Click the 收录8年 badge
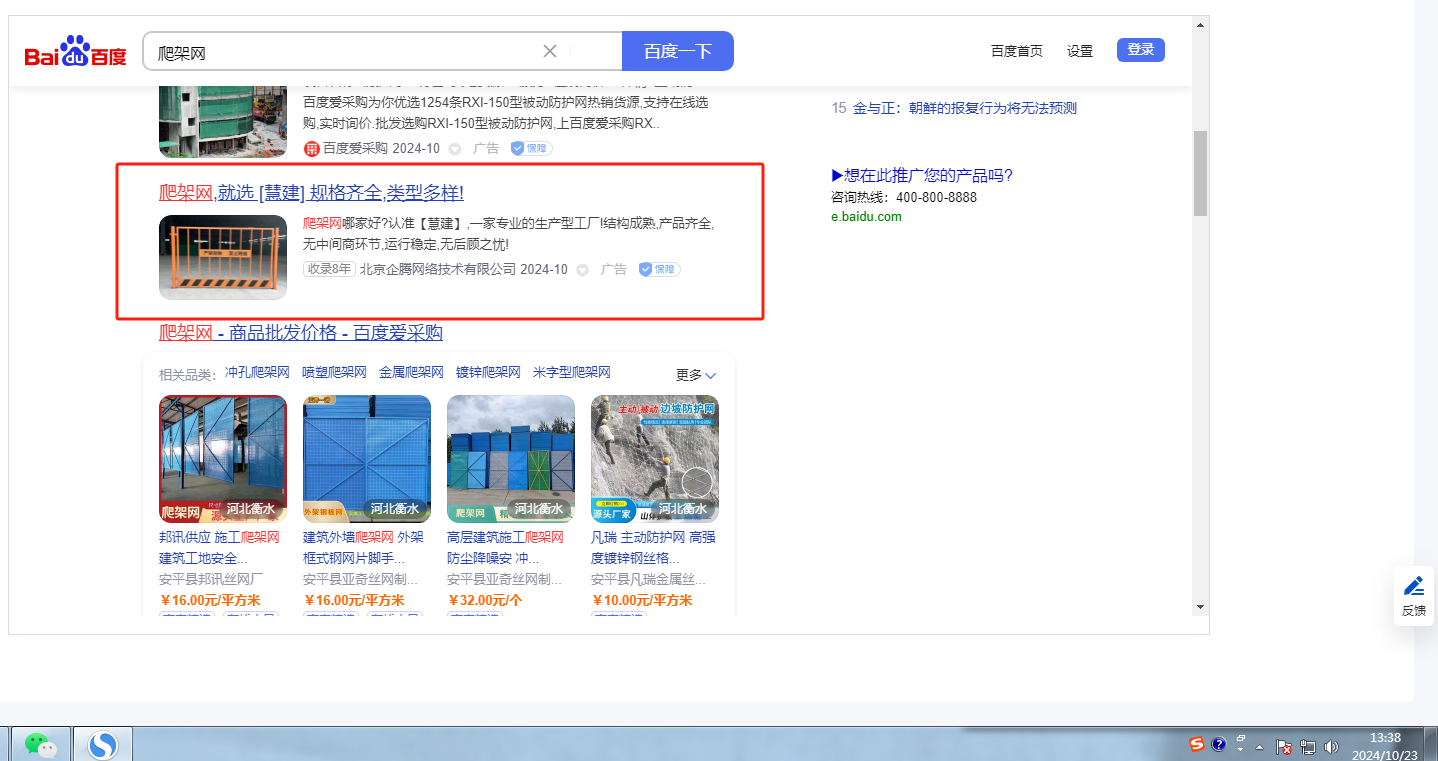This screenshot has height=761, width=1438. point(329,269)
